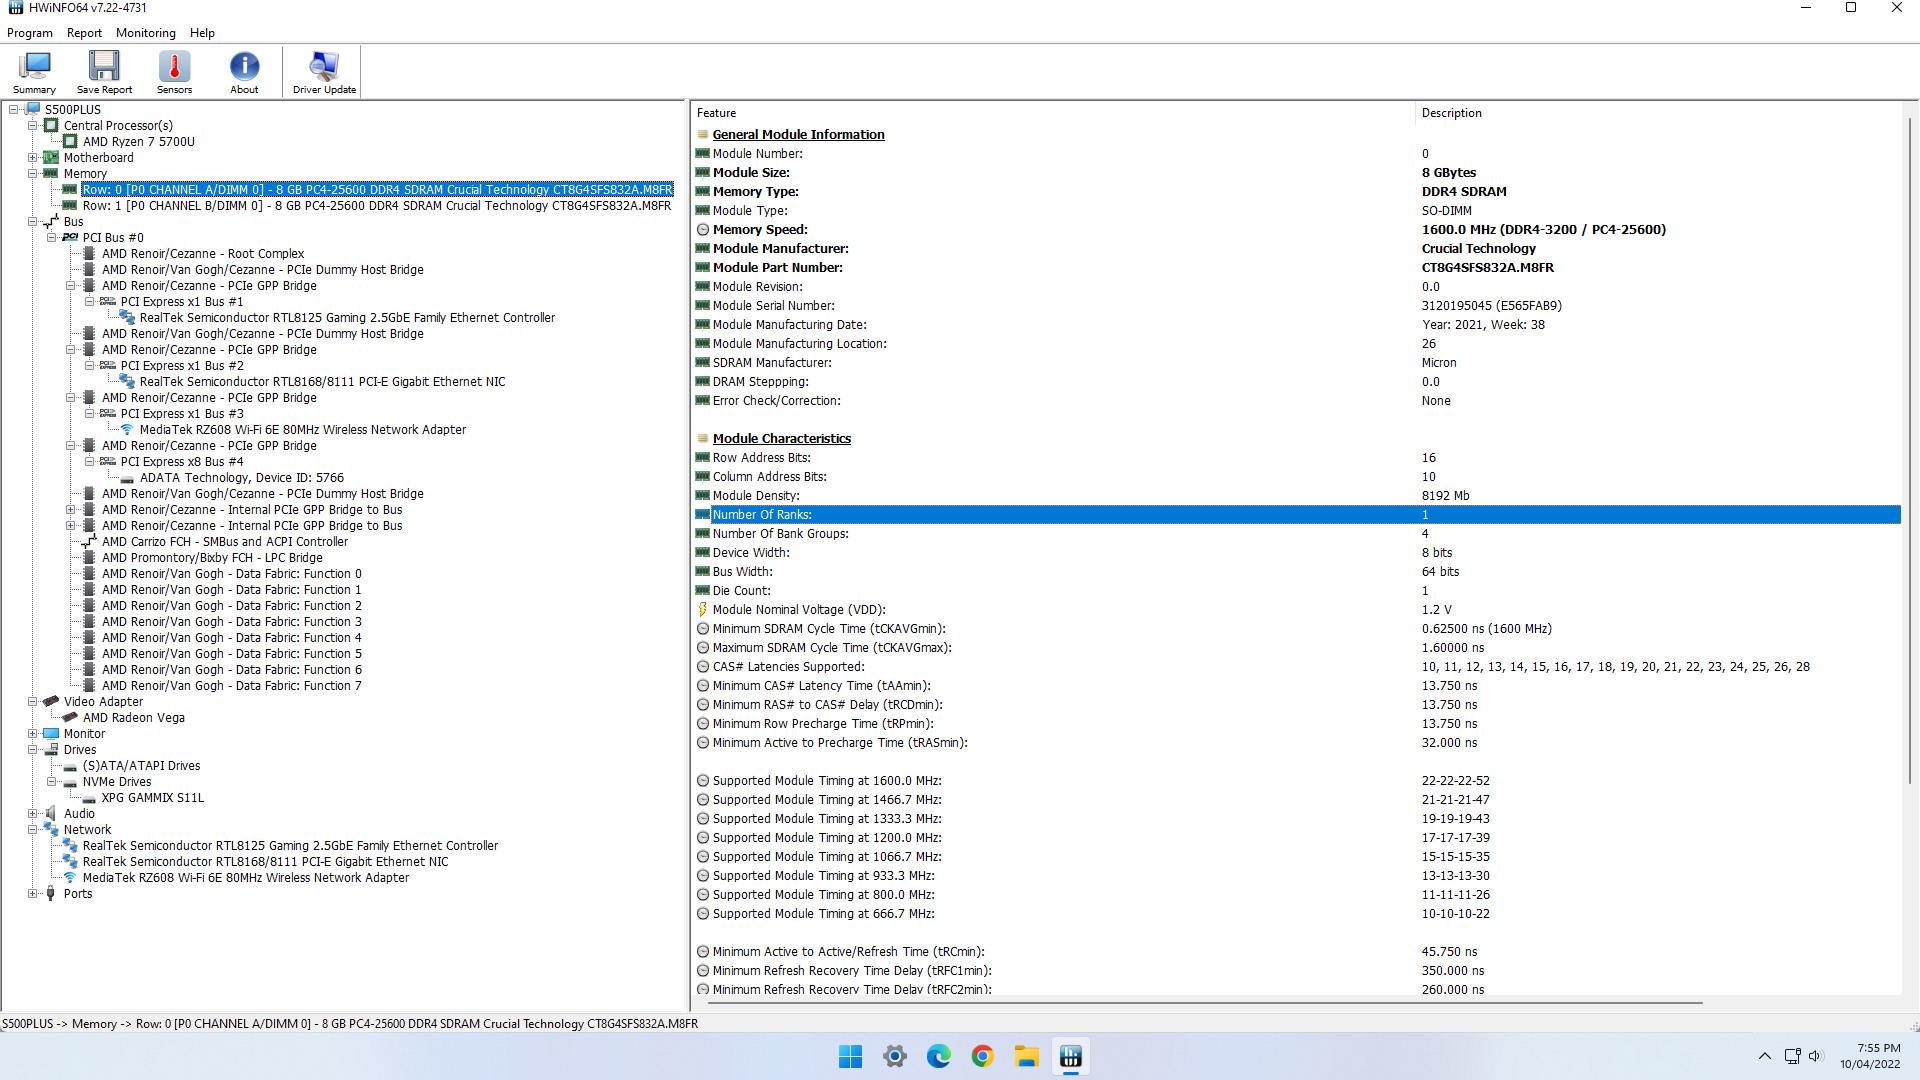Select the Memory Speed row

pos(1297,230)
